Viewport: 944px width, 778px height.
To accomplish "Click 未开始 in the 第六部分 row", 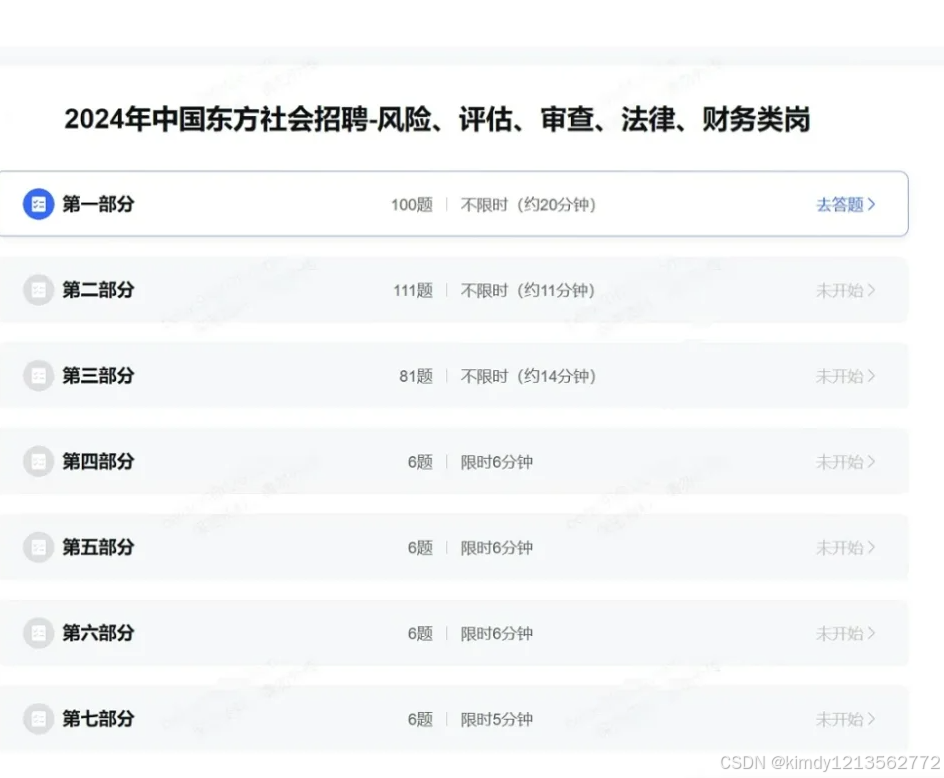I will coord(845,633).
